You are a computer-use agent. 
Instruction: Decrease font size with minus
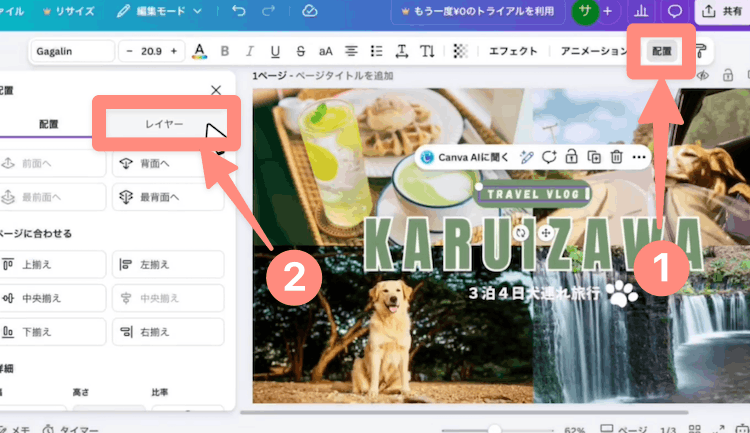coord(129,51)
